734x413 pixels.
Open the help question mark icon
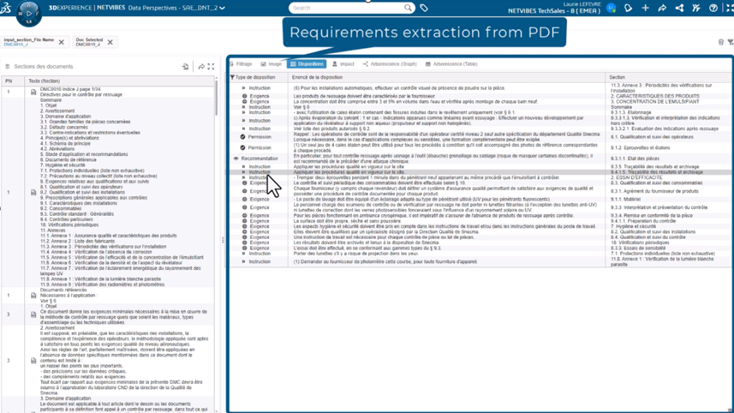(x=713, y=8)
